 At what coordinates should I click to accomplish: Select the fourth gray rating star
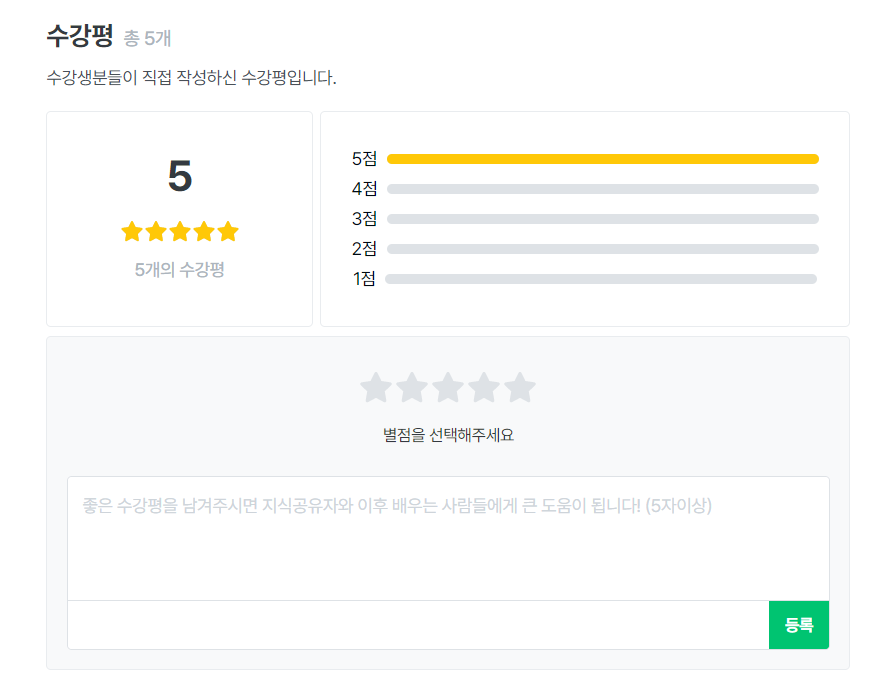(x=484, y=388)
